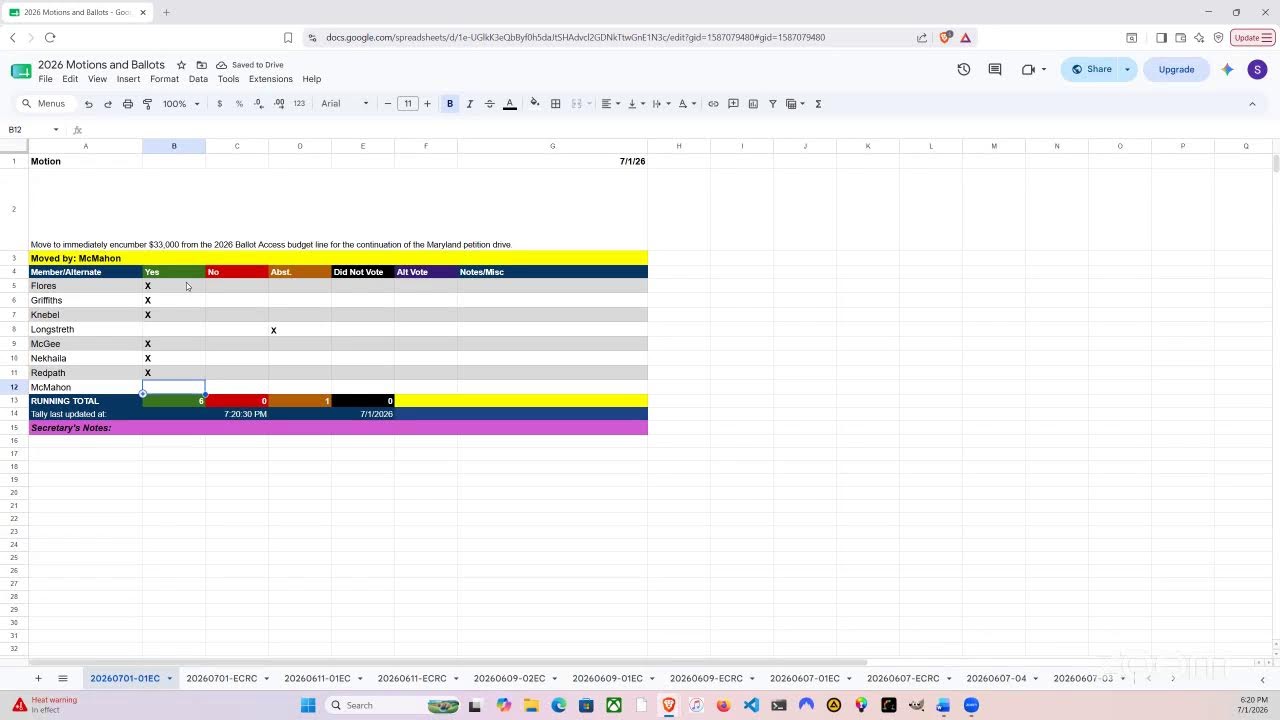Open all sheets list icon
Image resolution: width=1280 pixels, height=720 pixels.
[62, 679]
